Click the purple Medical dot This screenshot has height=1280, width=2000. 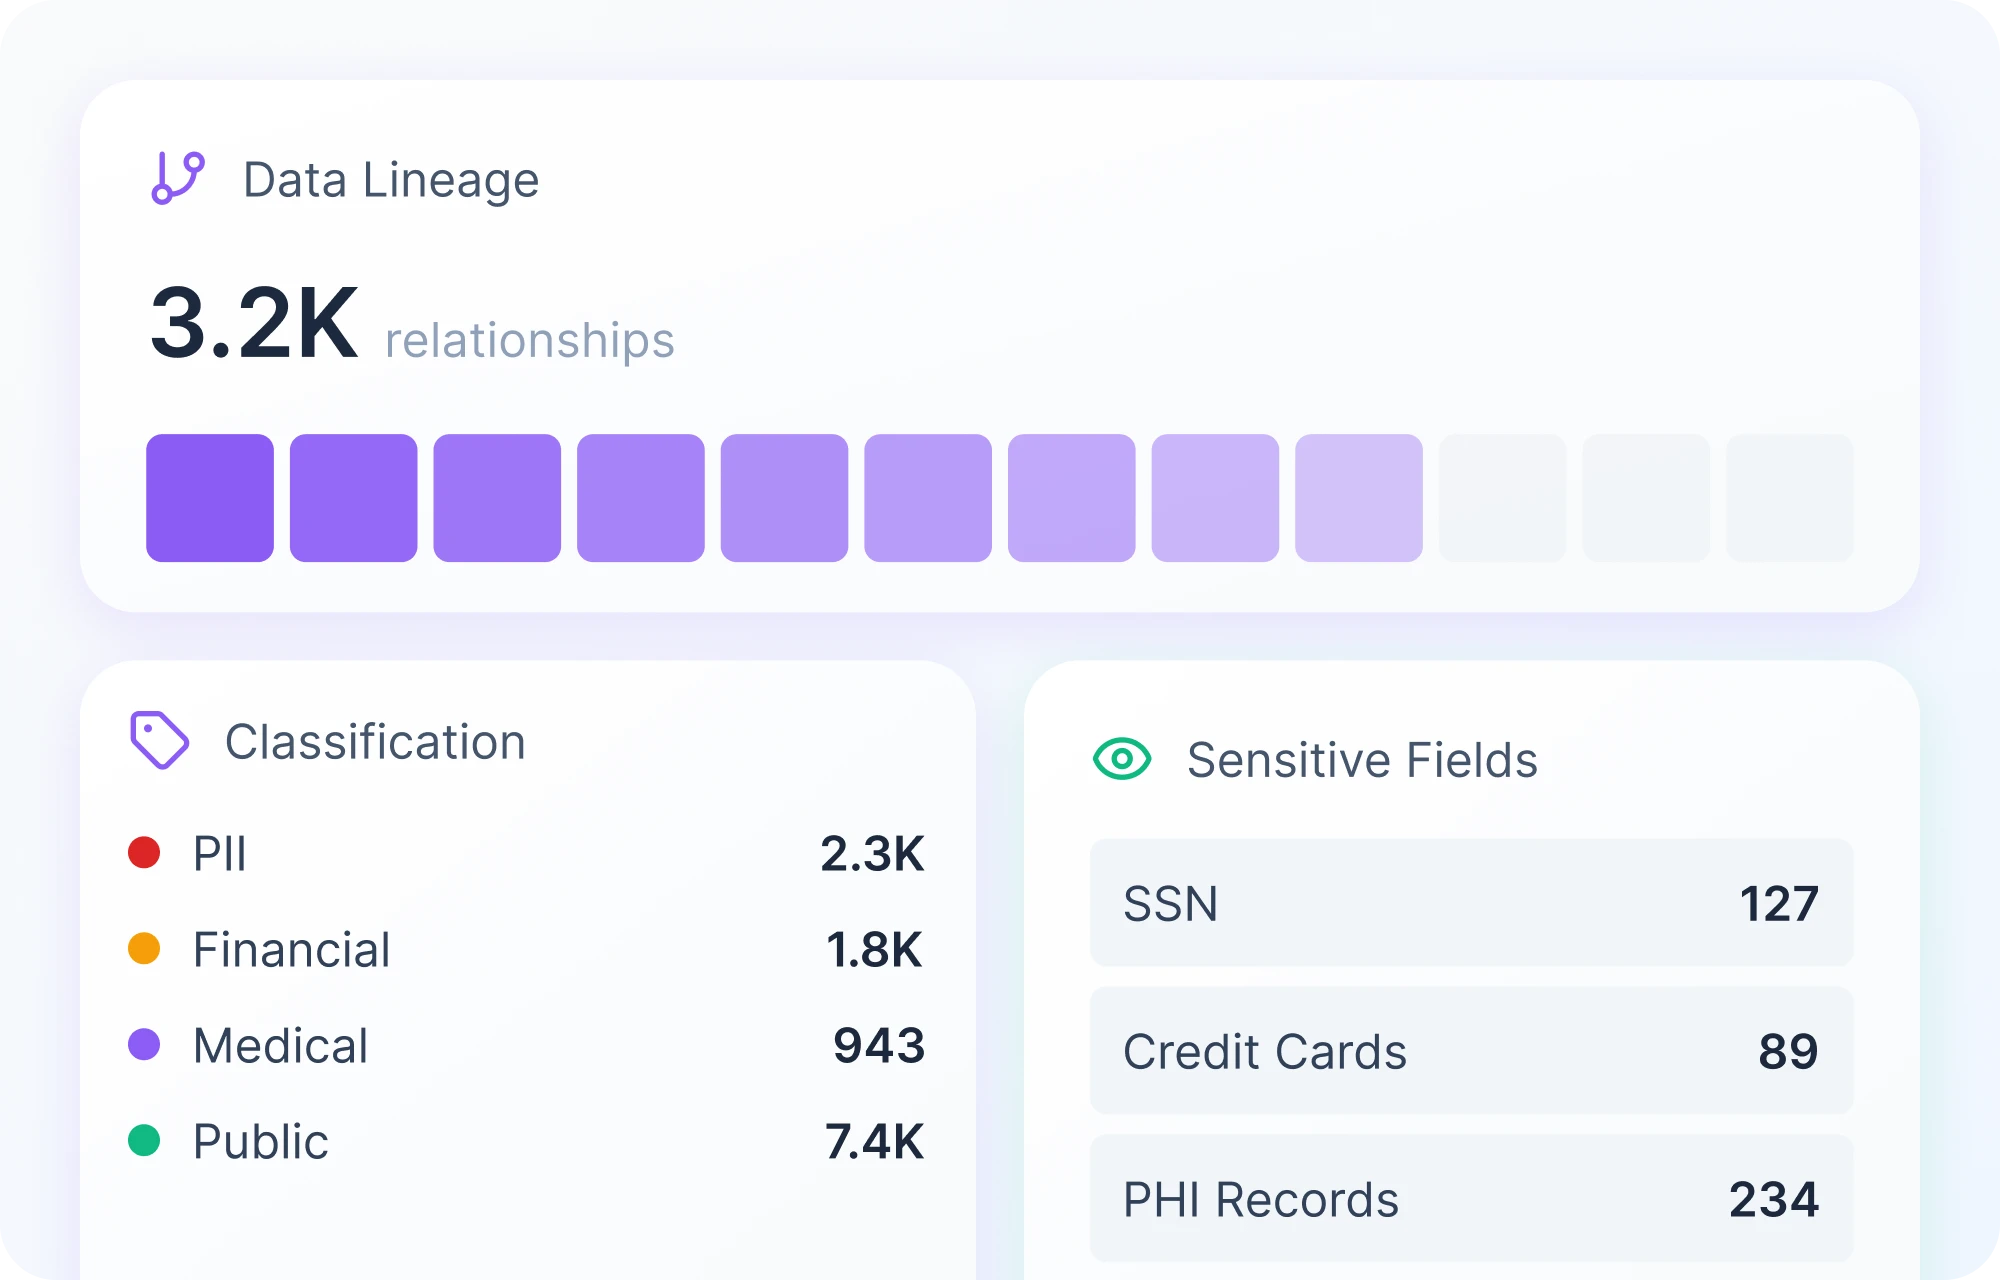pos(144,1044)
